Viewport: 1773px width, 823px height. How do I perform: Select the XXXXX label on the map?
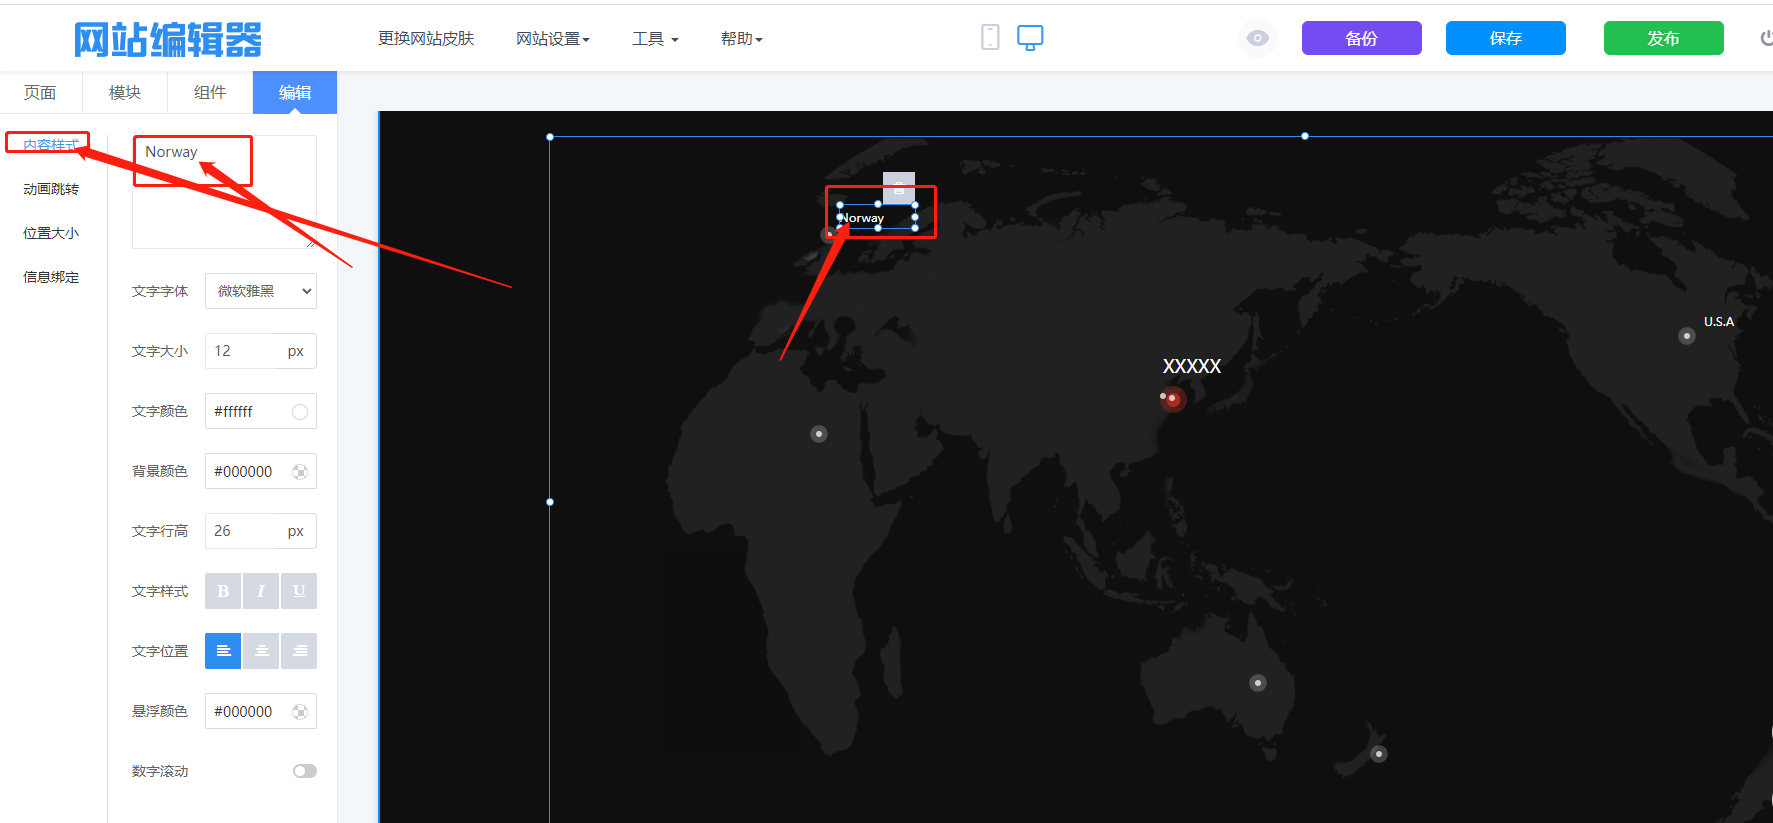click(x=1192, y=366)
